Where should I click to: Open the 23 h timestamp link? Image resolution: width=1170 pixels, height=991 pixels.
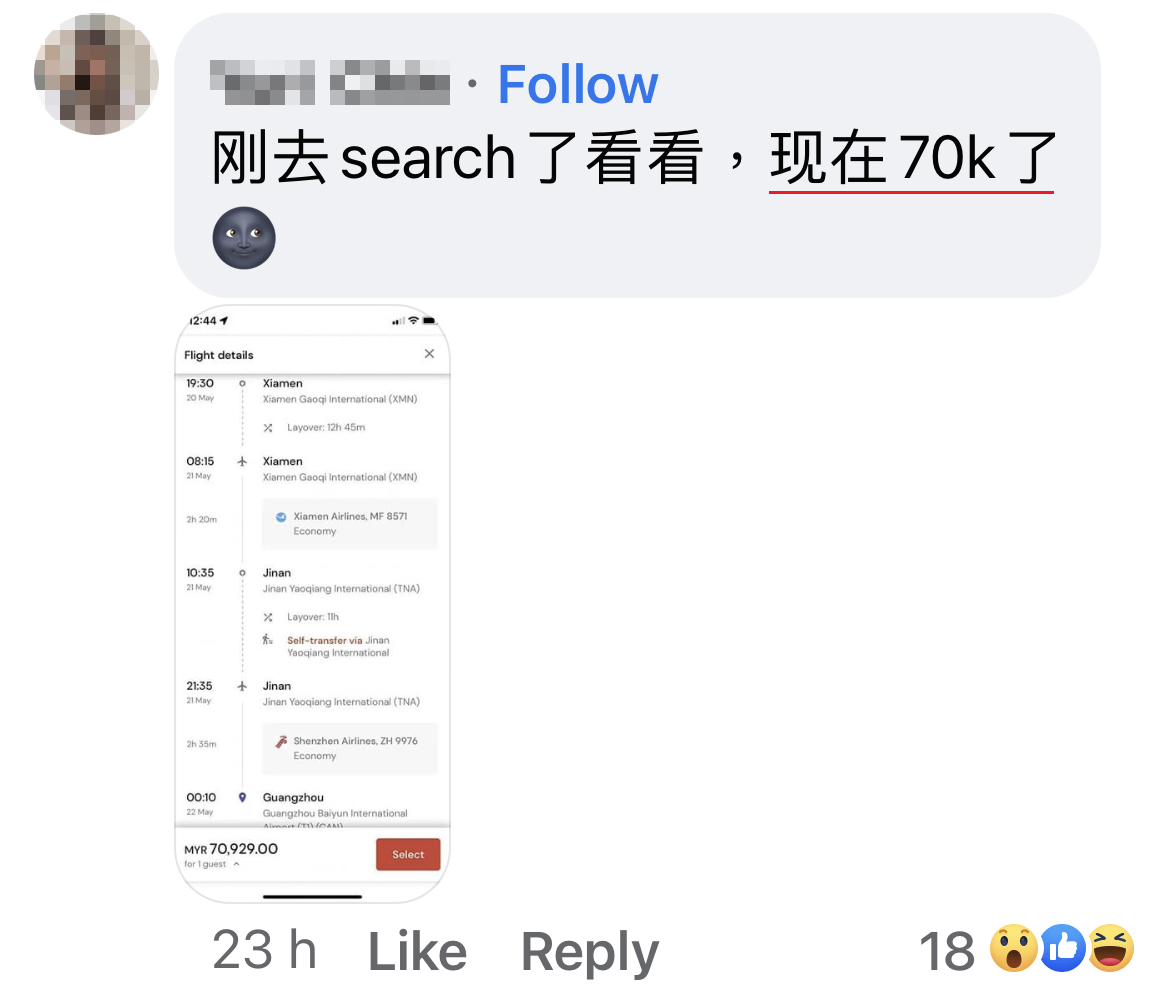[x=264, y=950]
